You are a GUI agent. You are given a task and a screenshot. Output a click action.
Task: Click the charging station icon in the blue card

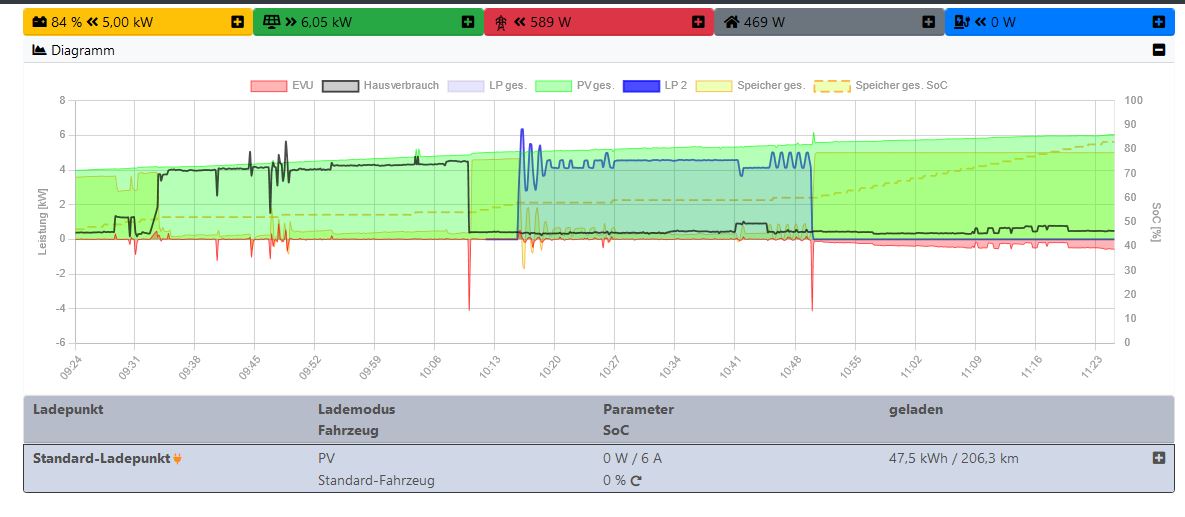point(961,22)
